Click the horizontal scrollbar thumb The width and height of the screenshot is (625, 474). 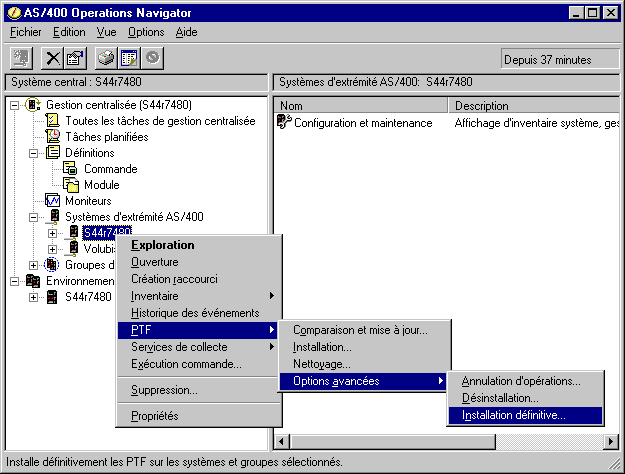point(393,442)
